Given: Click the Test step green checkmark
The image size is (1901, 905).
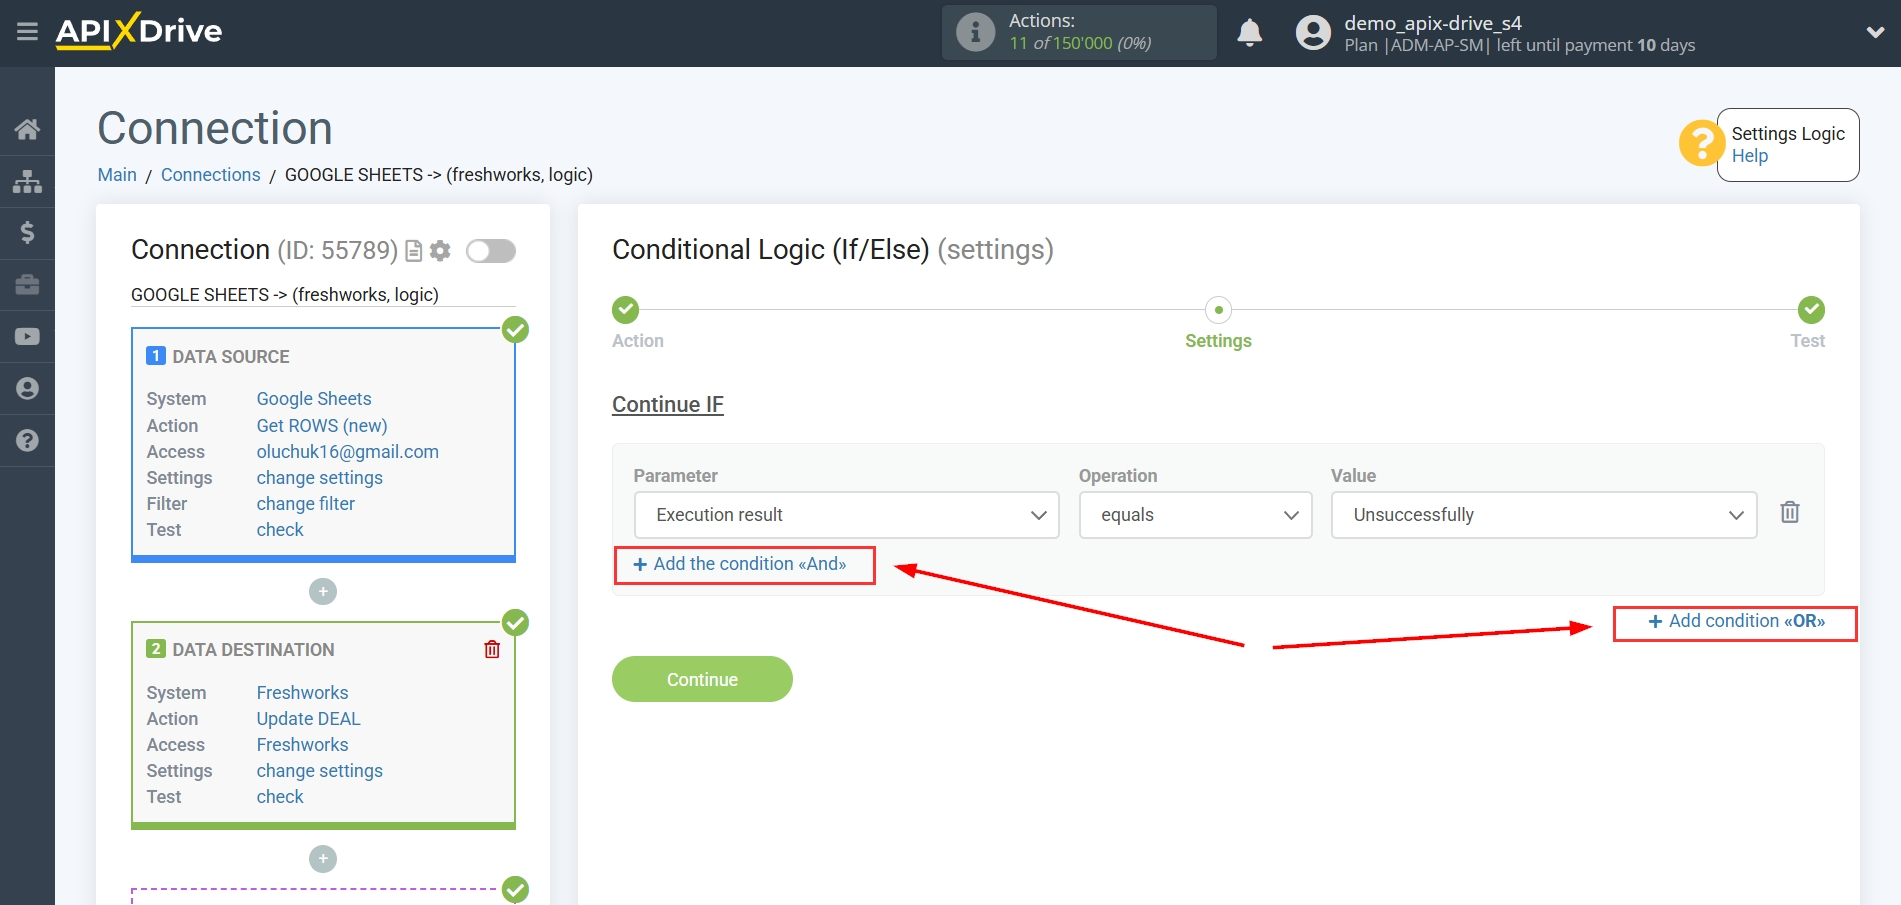Looking at the screenshot, I should pos(1811,310).
